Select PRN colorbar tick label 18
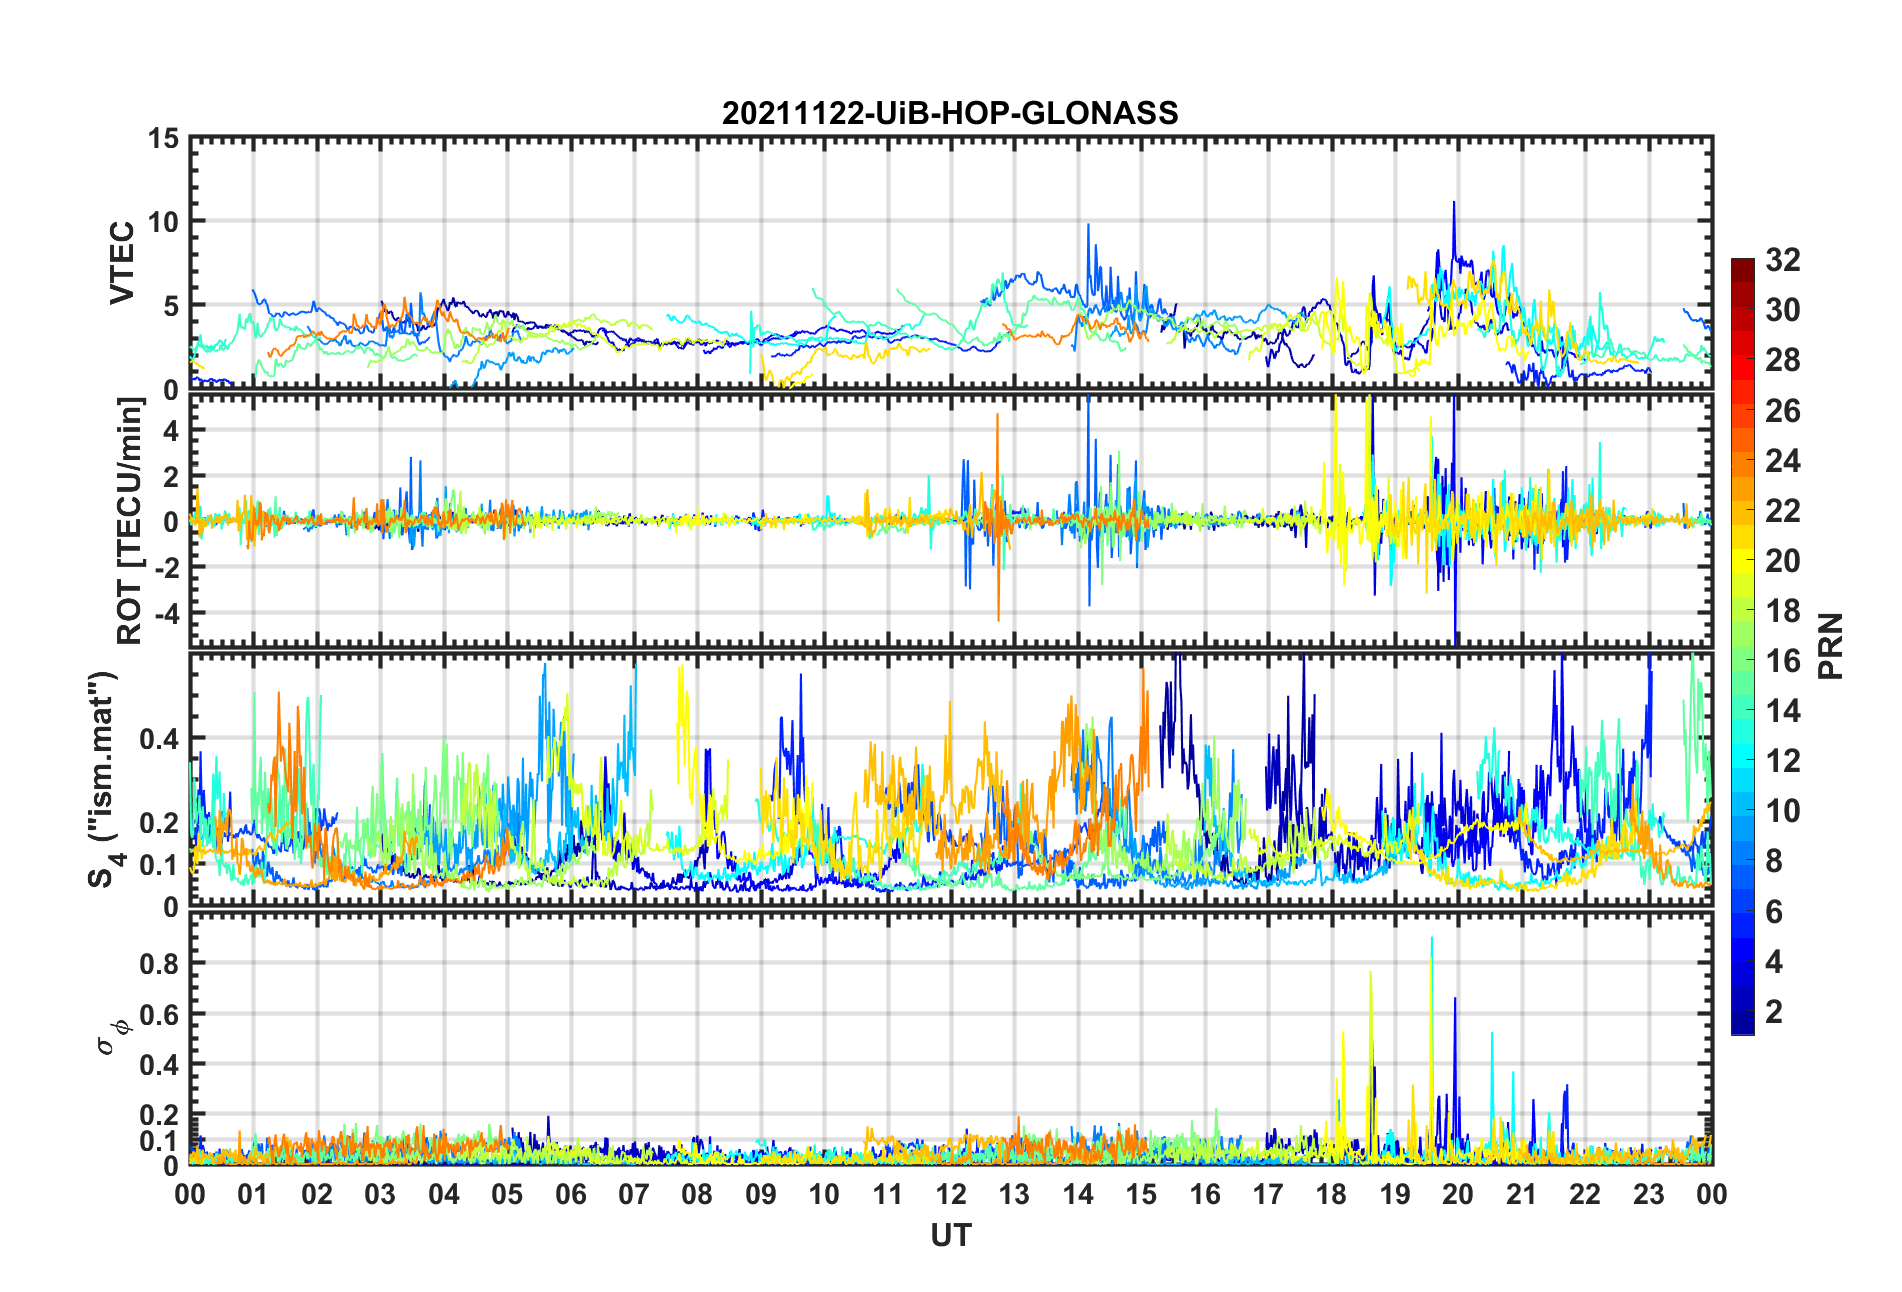The width and height of the screenshot is (1902, 1292). (1783, 610)
